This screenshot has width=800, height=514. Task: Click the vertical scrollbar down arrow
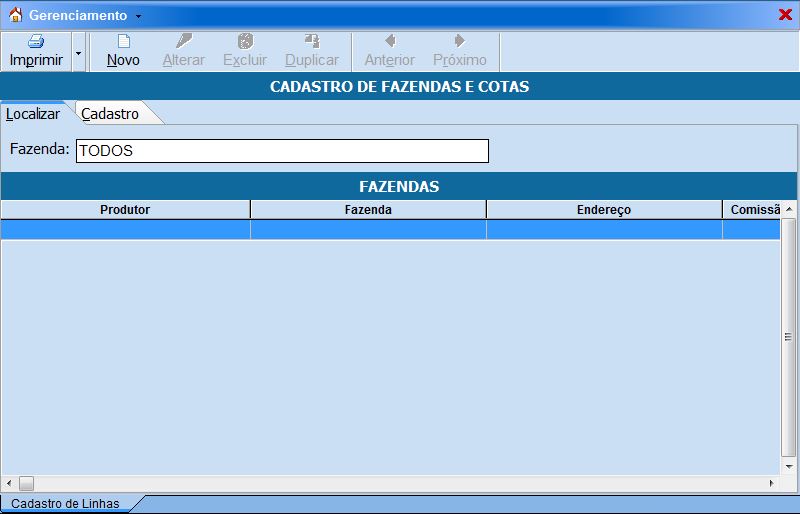click(x=789, y=467)
